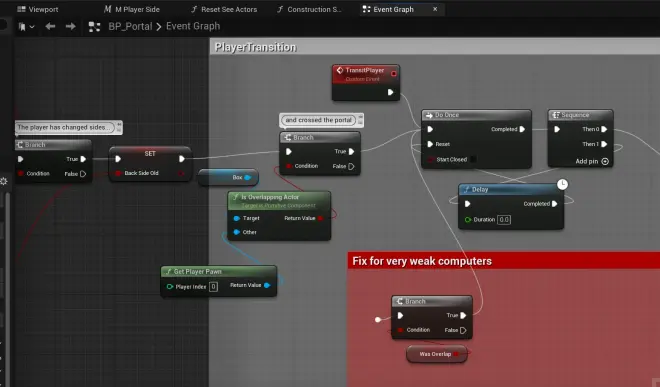Image resolution: width=660 pixels, height=387 pixels.
Task: Click the Delay node clock icon
Action: (562, 184)
